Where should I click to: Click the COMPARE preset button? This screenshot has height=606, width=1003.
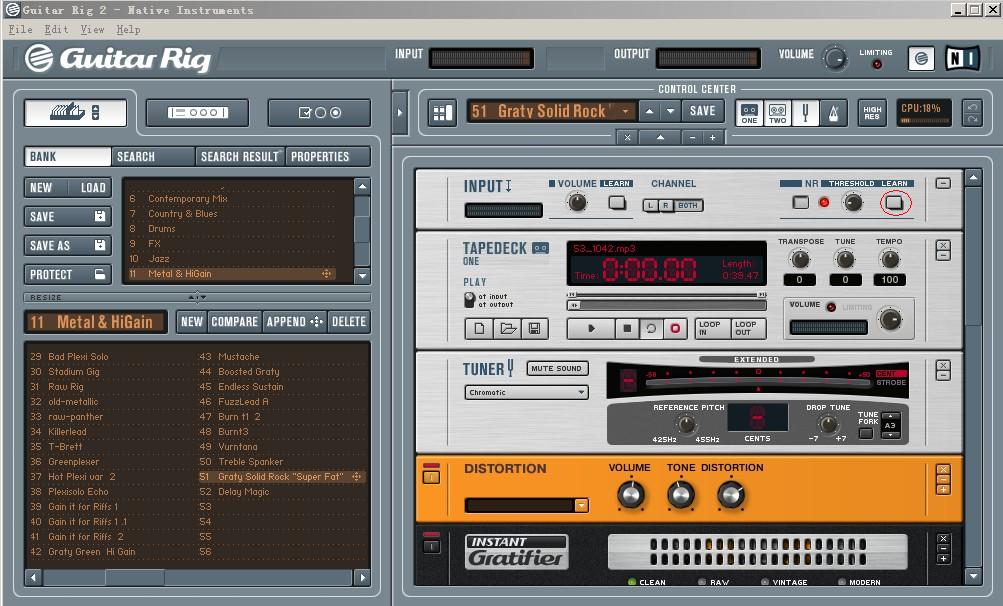(x=235, y=321)
